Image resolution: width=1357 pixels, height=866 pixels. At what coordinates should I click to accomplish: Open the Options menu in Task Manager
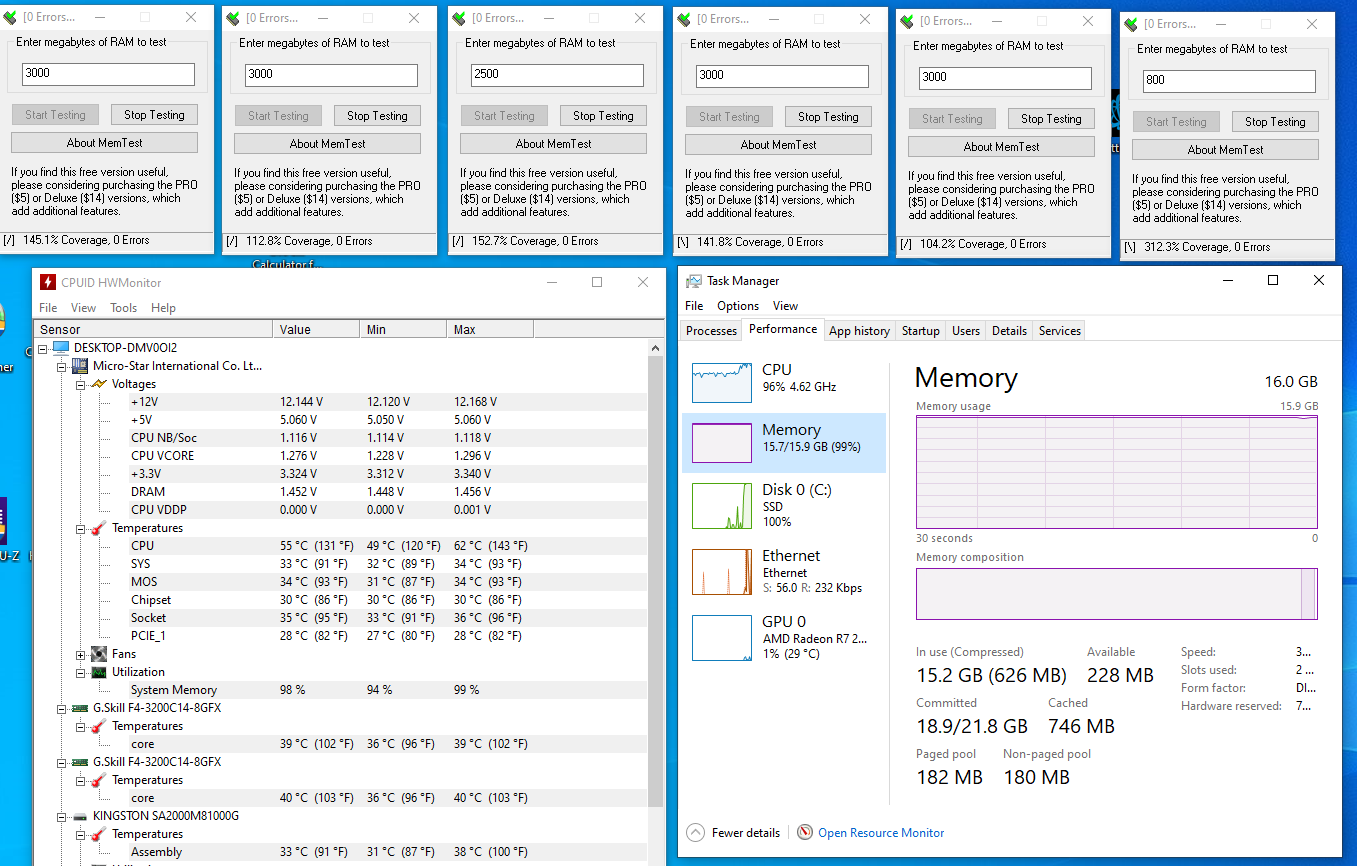[738, 306]
